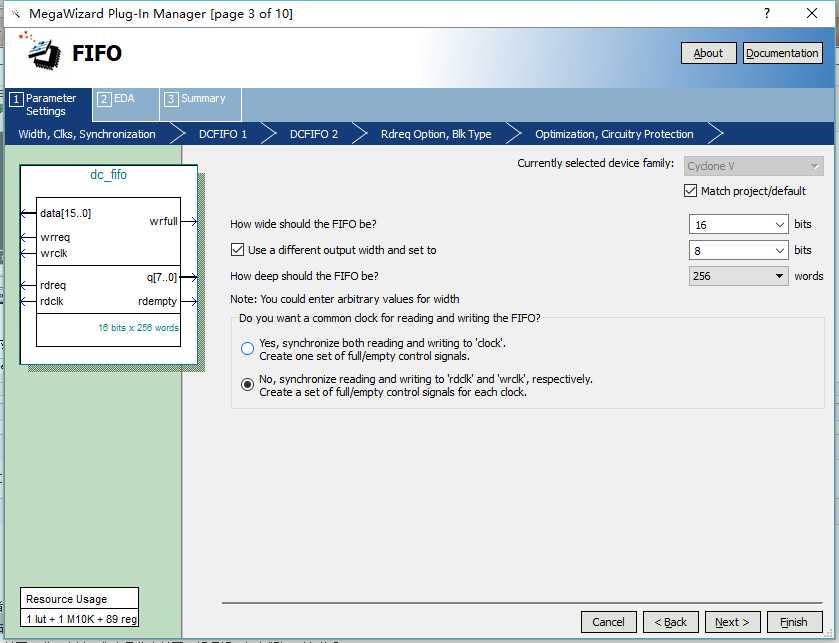
Task: Open the About dialog
Action: 708,53
